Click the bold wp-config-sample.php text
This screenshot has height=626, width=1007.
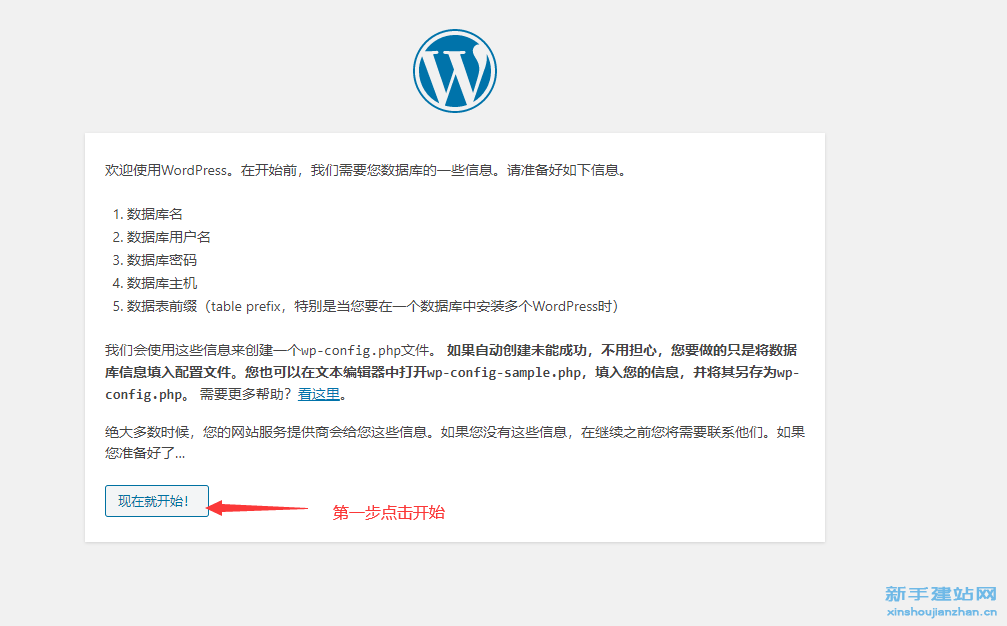point(504,372)
